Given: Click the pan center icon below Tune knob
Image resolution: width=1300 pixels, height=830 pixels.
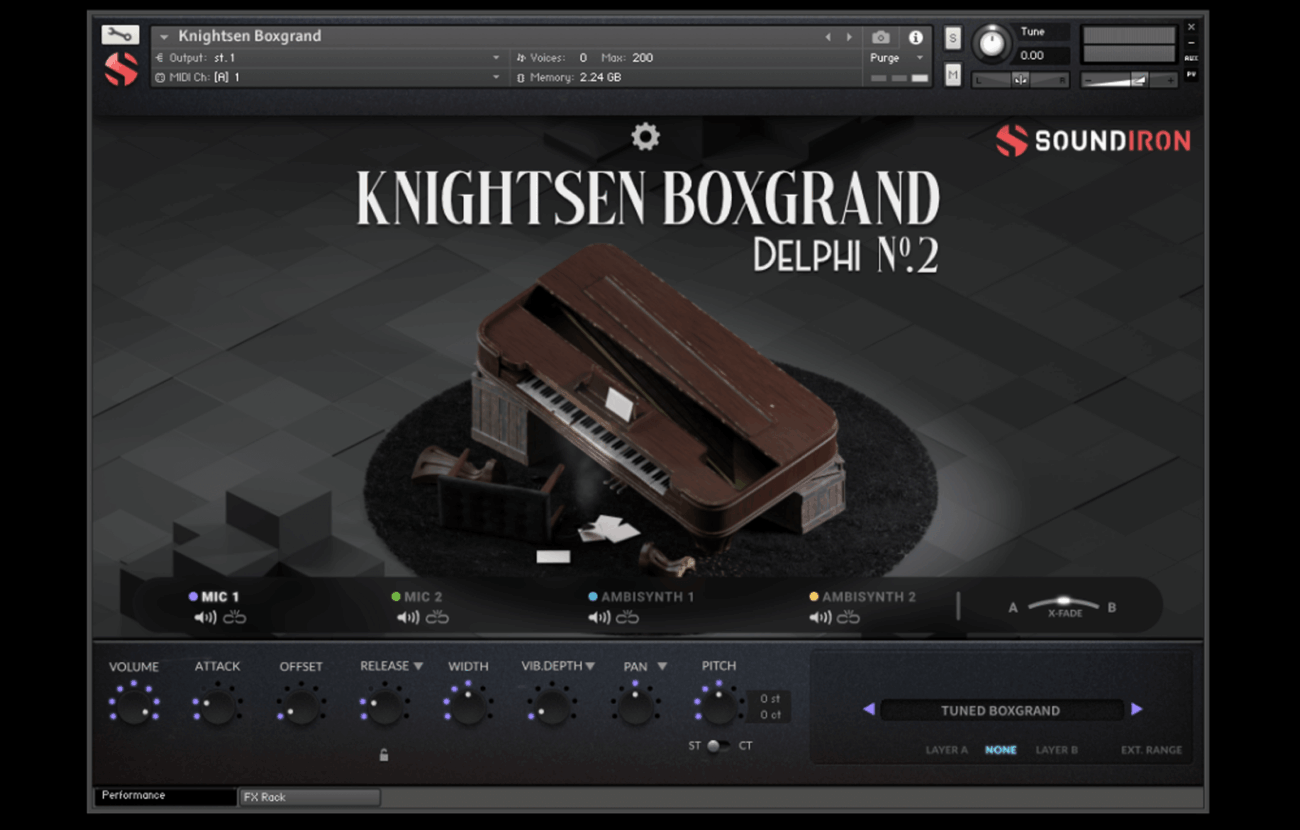Looking at the screenshot, I should (1020, 80).
